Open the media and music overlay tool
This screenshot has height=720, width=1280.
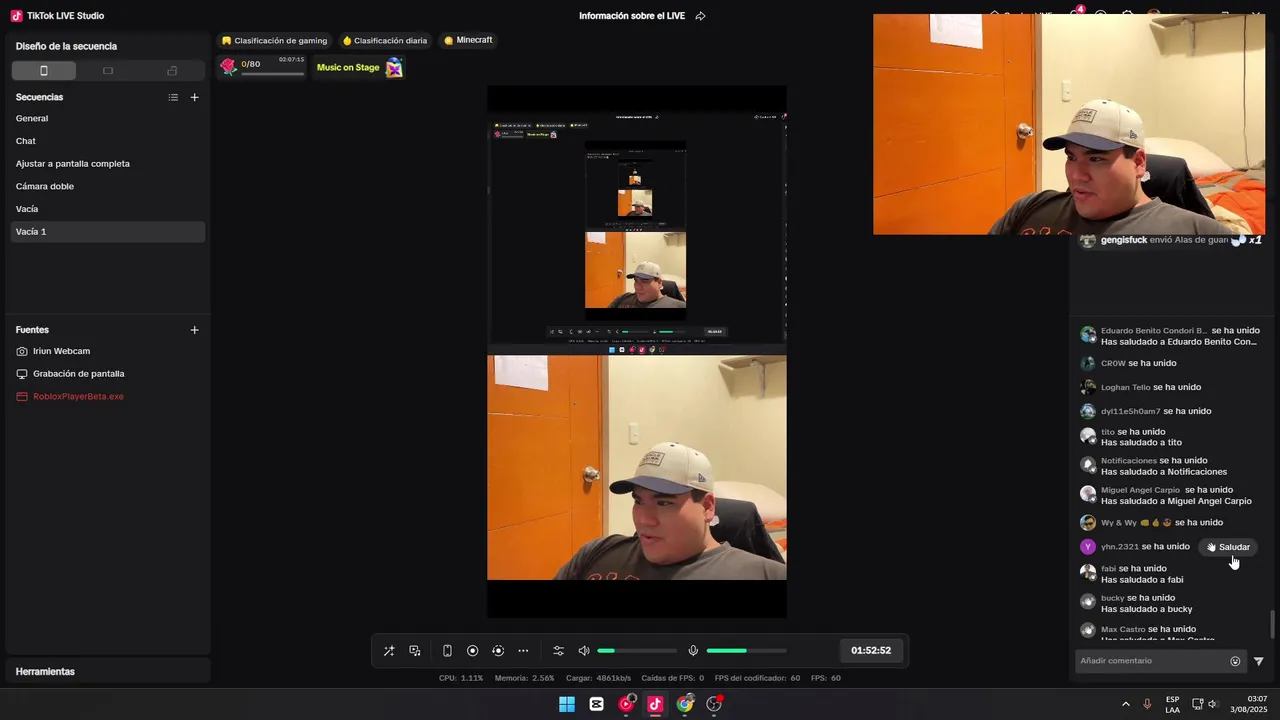[x=415, y=651]
